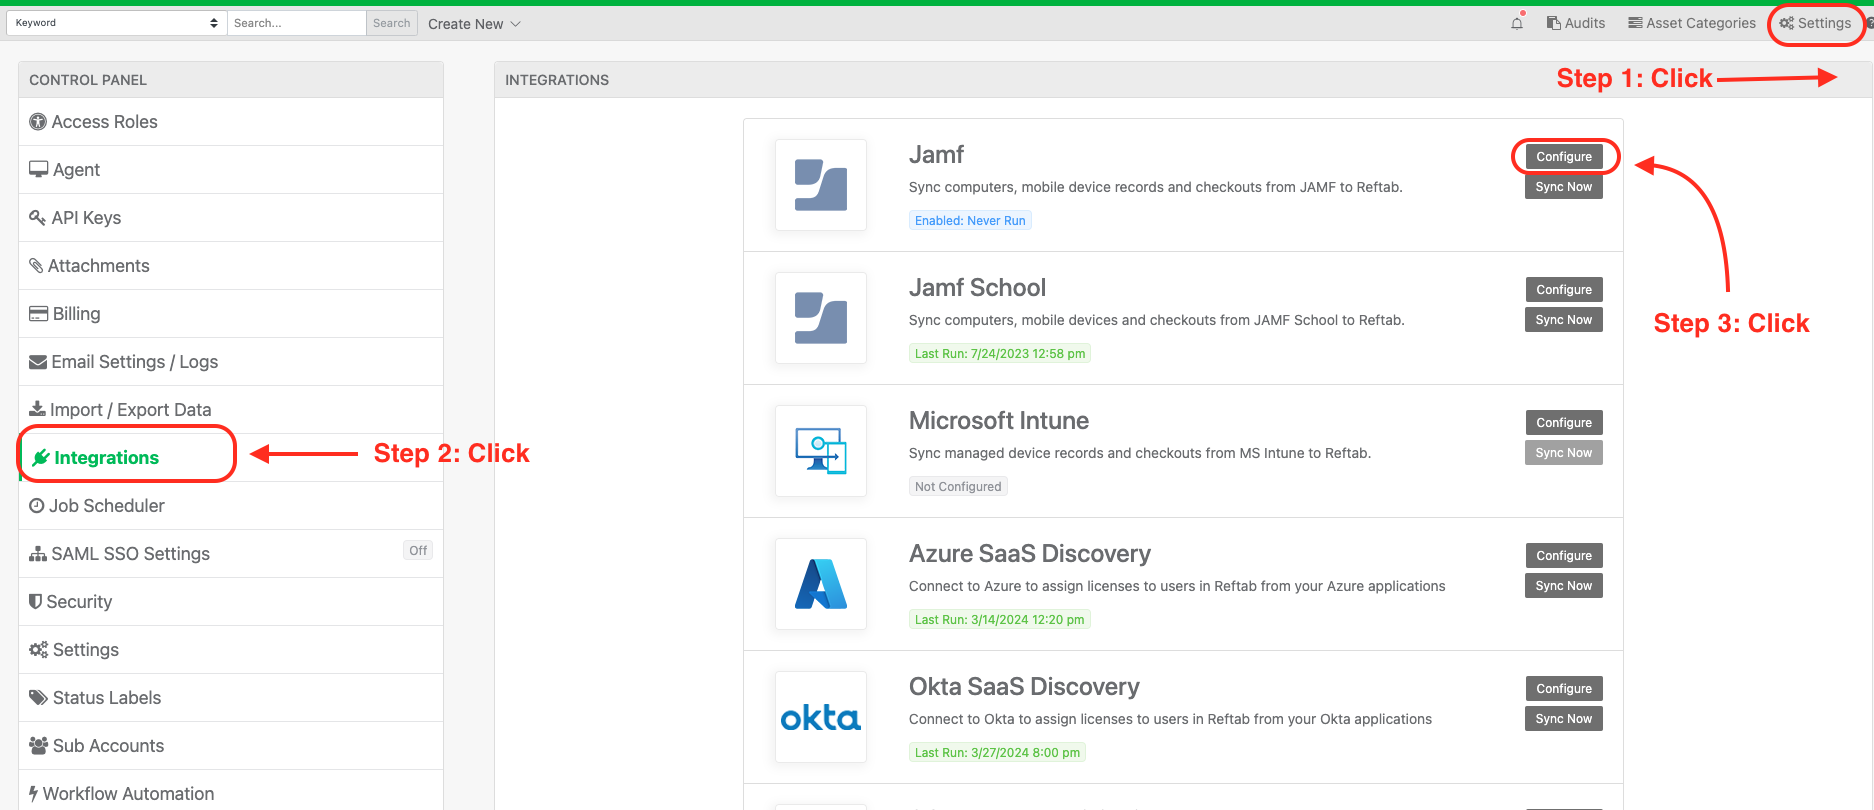Viewport: 1874px width, 810px height.
Task: Expand the Create New dropdown
Action: tap(474, 24)
